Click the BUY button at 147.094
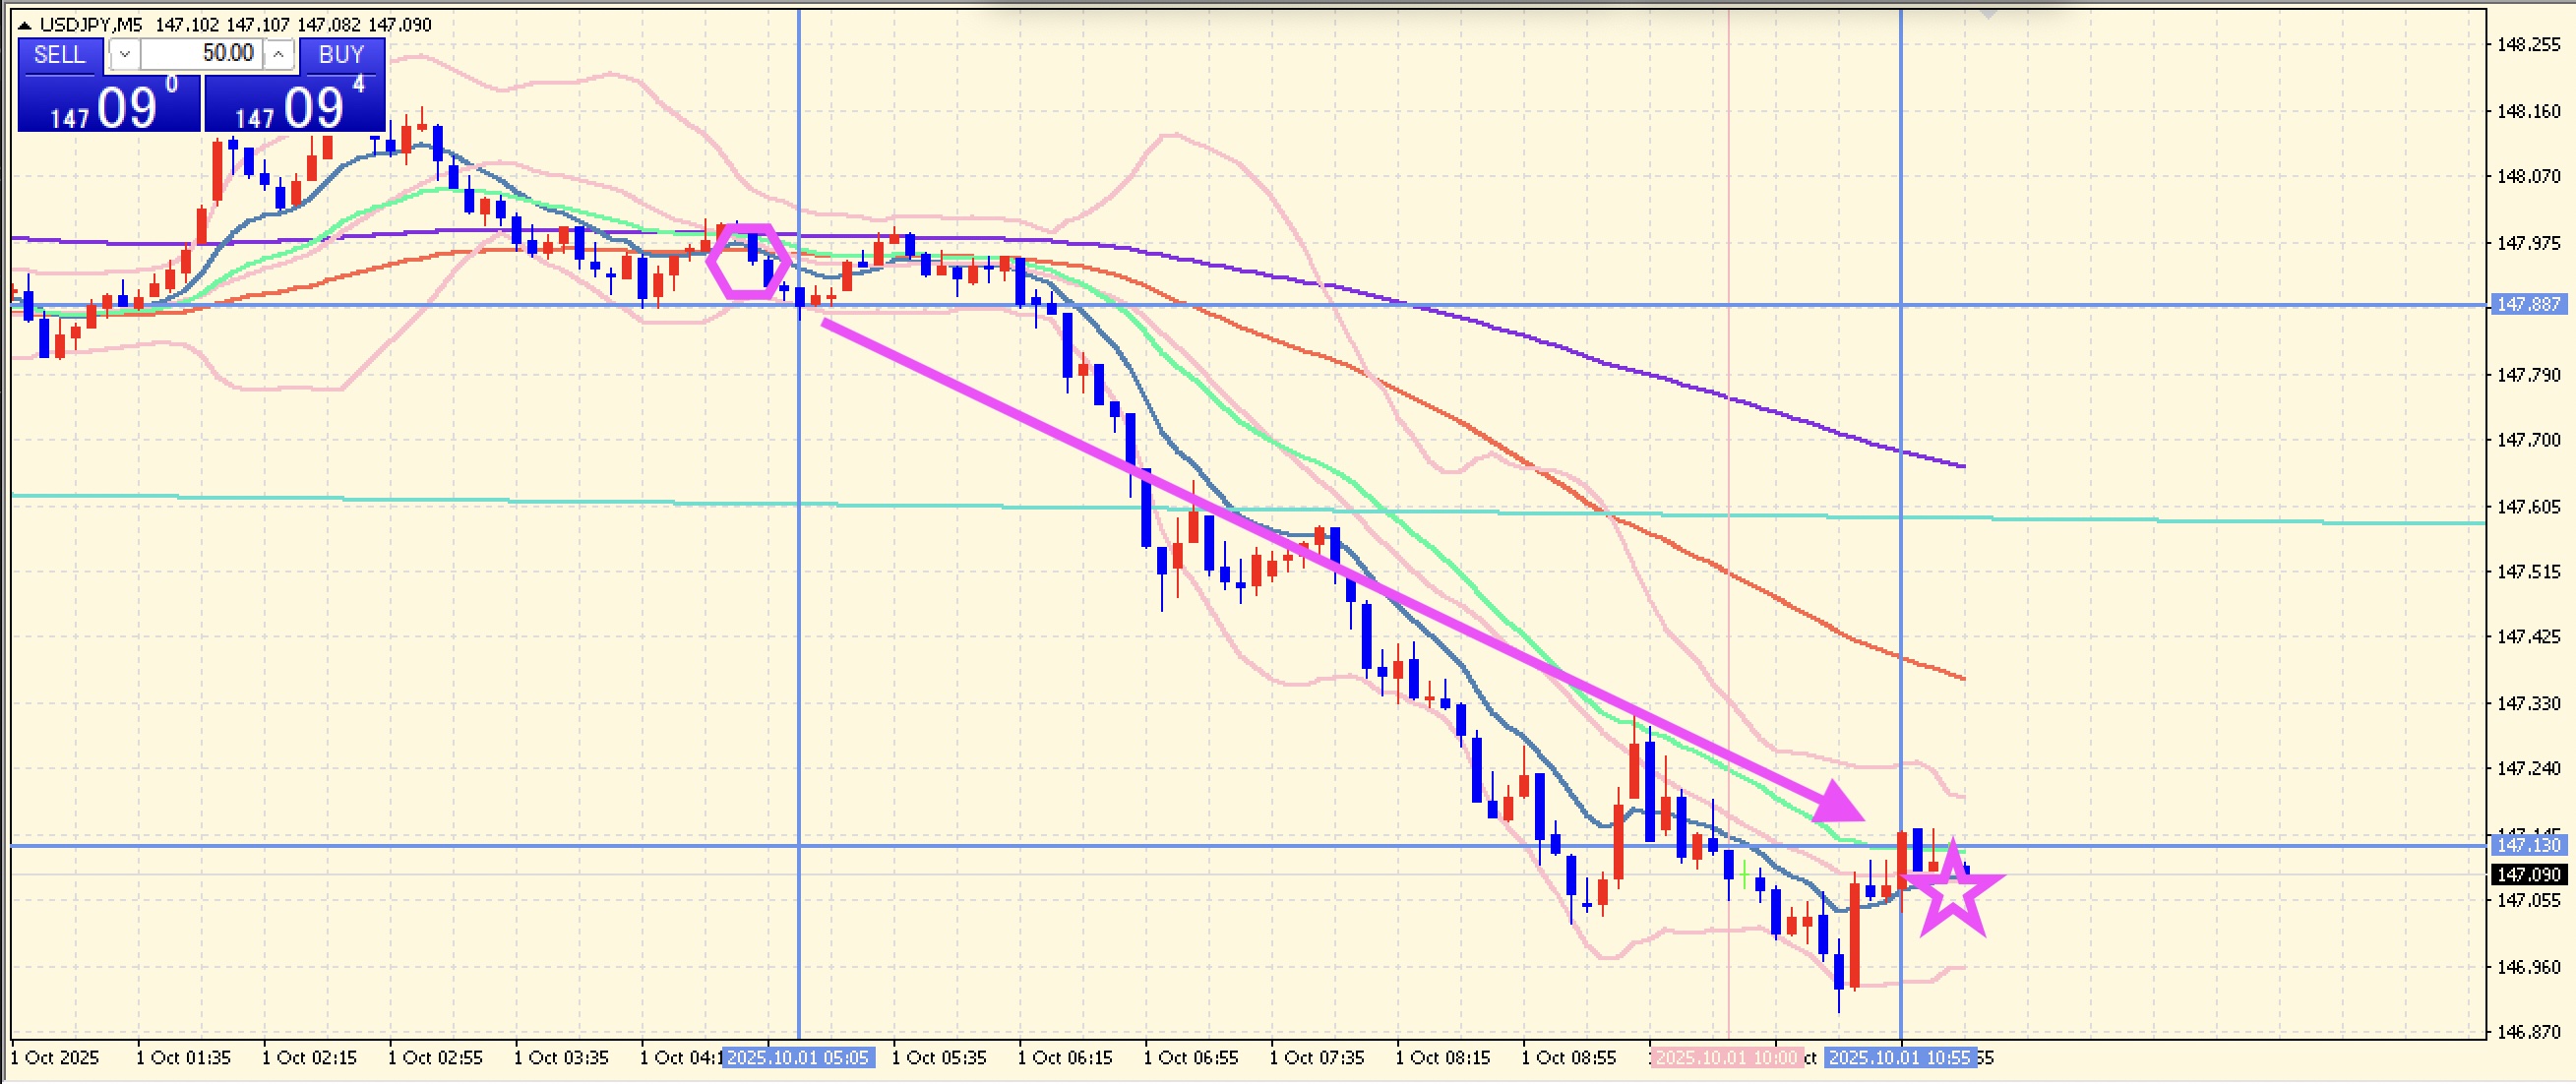The width and height of the screenshot is (2576, 1084). click(294, 105)
